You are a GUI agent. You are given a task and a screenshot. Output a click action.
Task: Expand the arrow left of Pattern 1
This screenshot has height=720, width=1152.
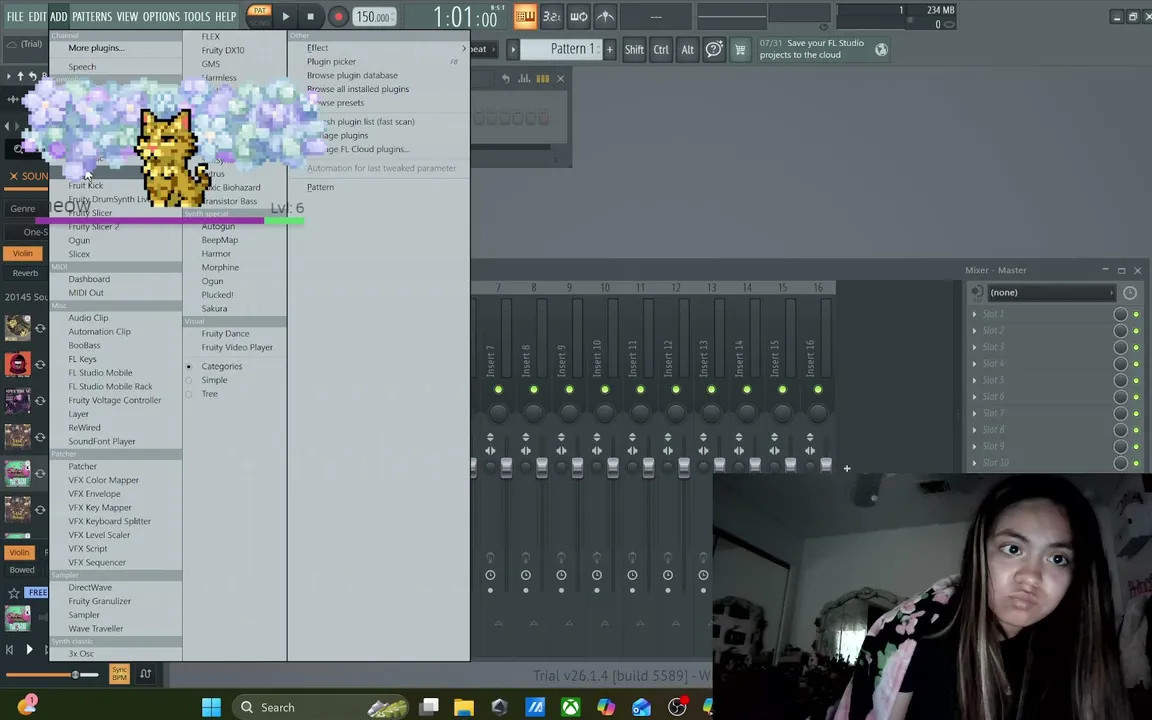(x=513, y=50)
